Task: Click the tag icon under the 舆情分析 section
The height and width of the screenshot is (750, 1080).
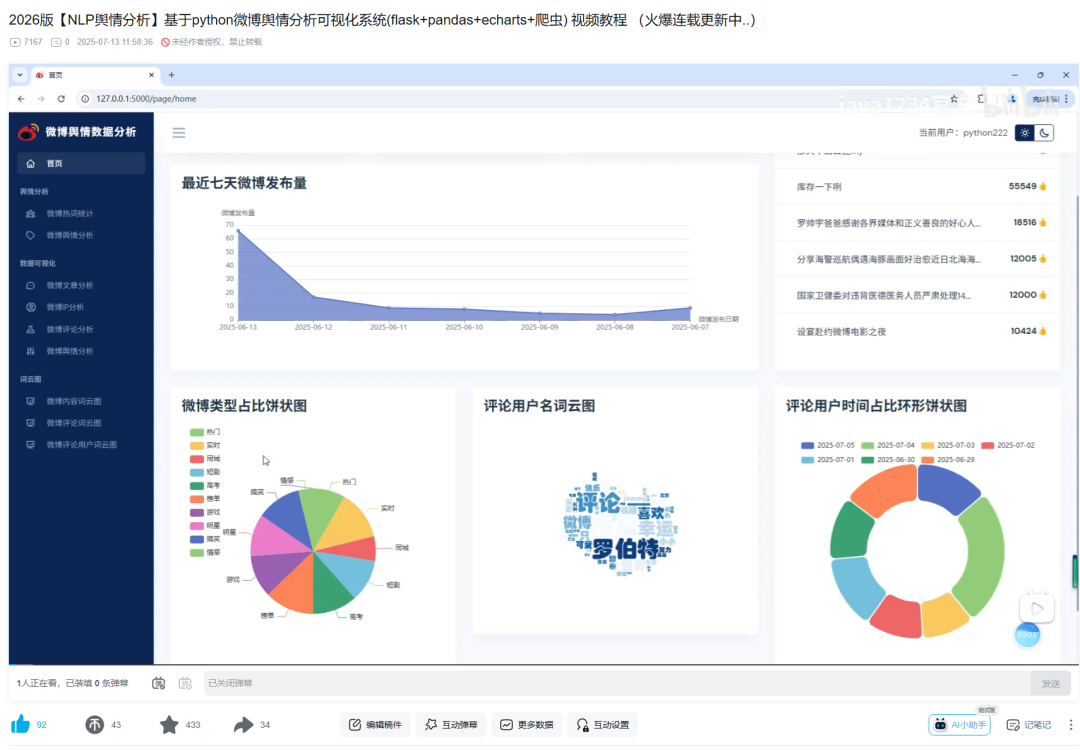Action: pyautogui.click(x=30, y=236)
